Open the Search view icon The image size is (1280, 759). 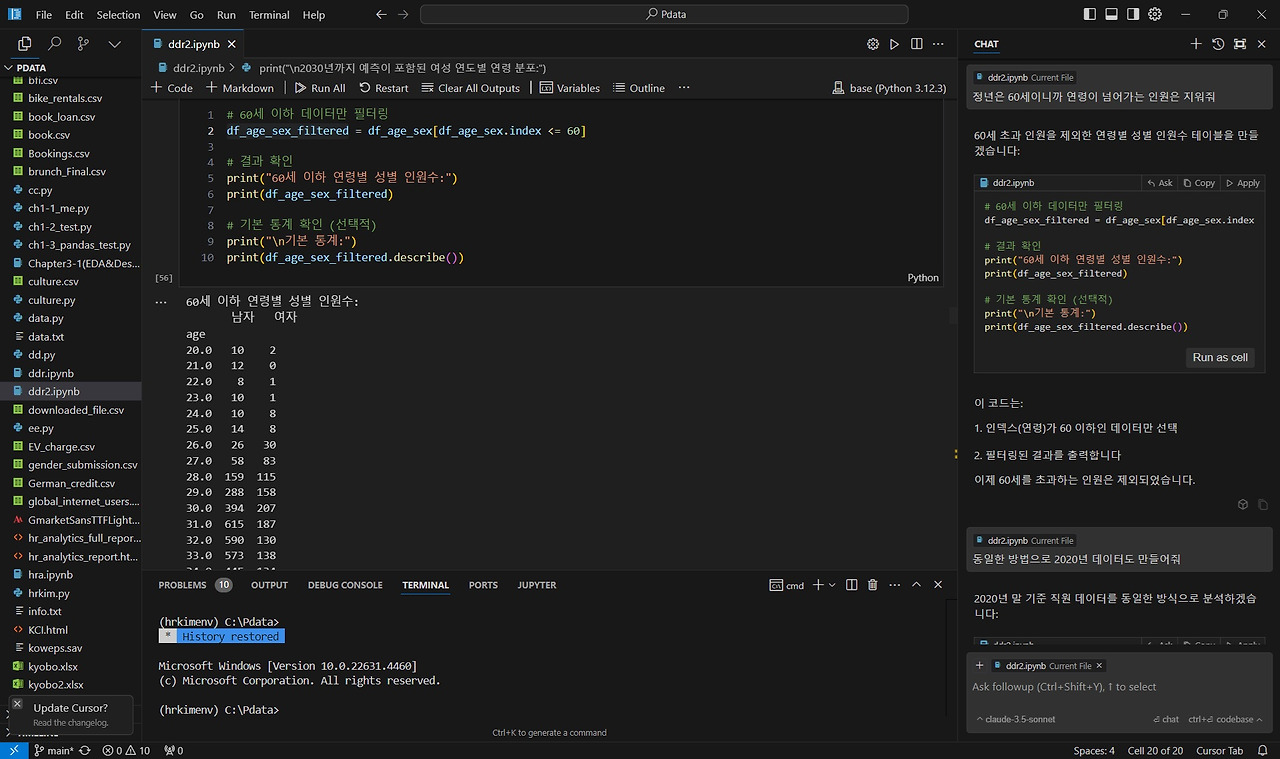[x=55, y=44]
